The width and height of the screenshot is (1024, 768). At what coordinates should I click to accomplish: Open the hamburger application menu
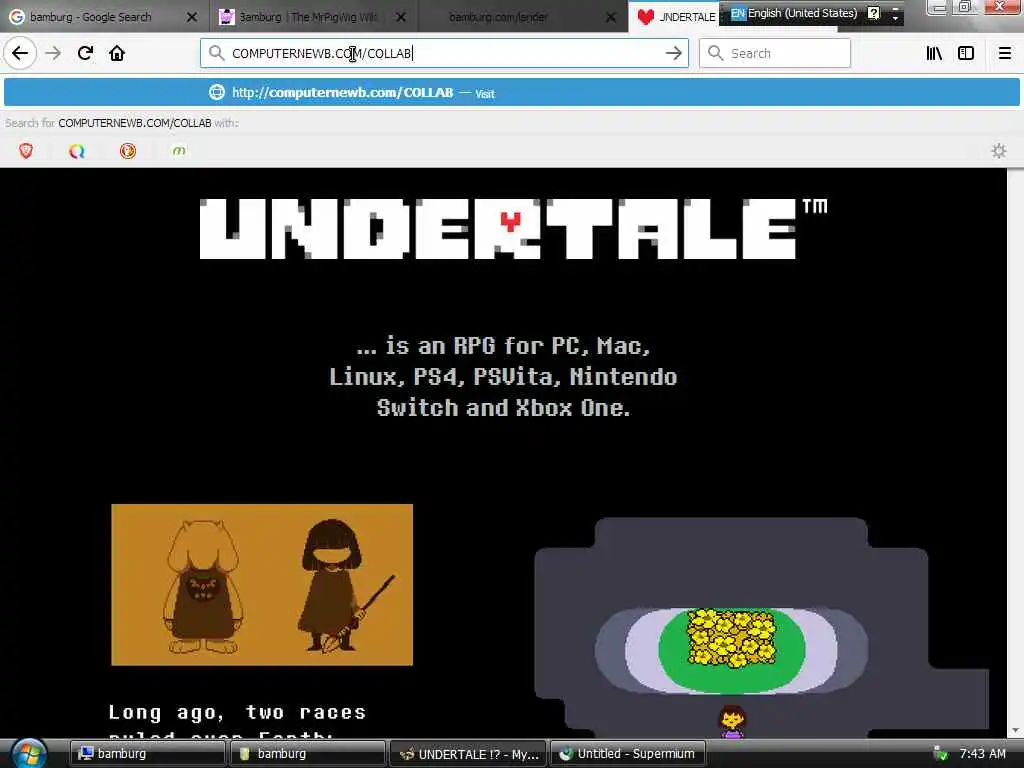[x=1004, y=53]
